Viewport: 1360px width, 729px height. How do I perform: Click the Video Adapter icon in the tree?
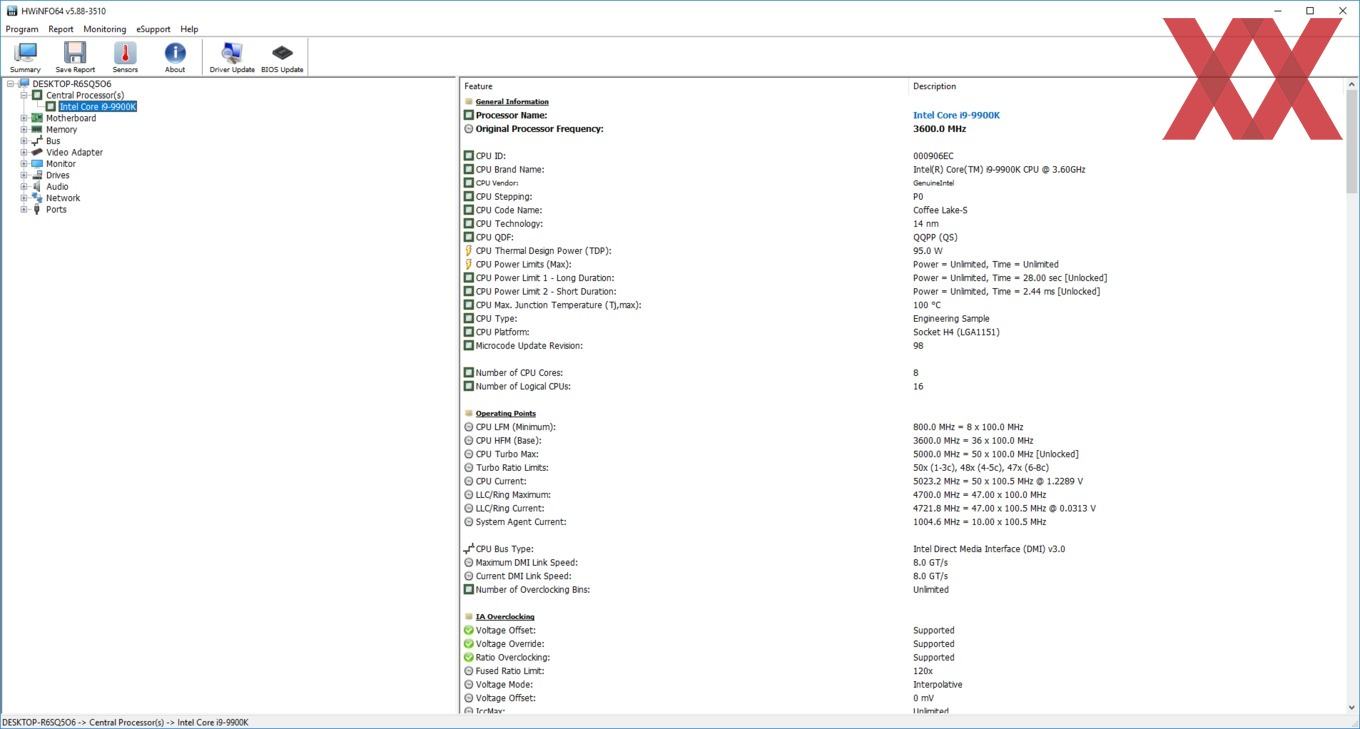37,153
